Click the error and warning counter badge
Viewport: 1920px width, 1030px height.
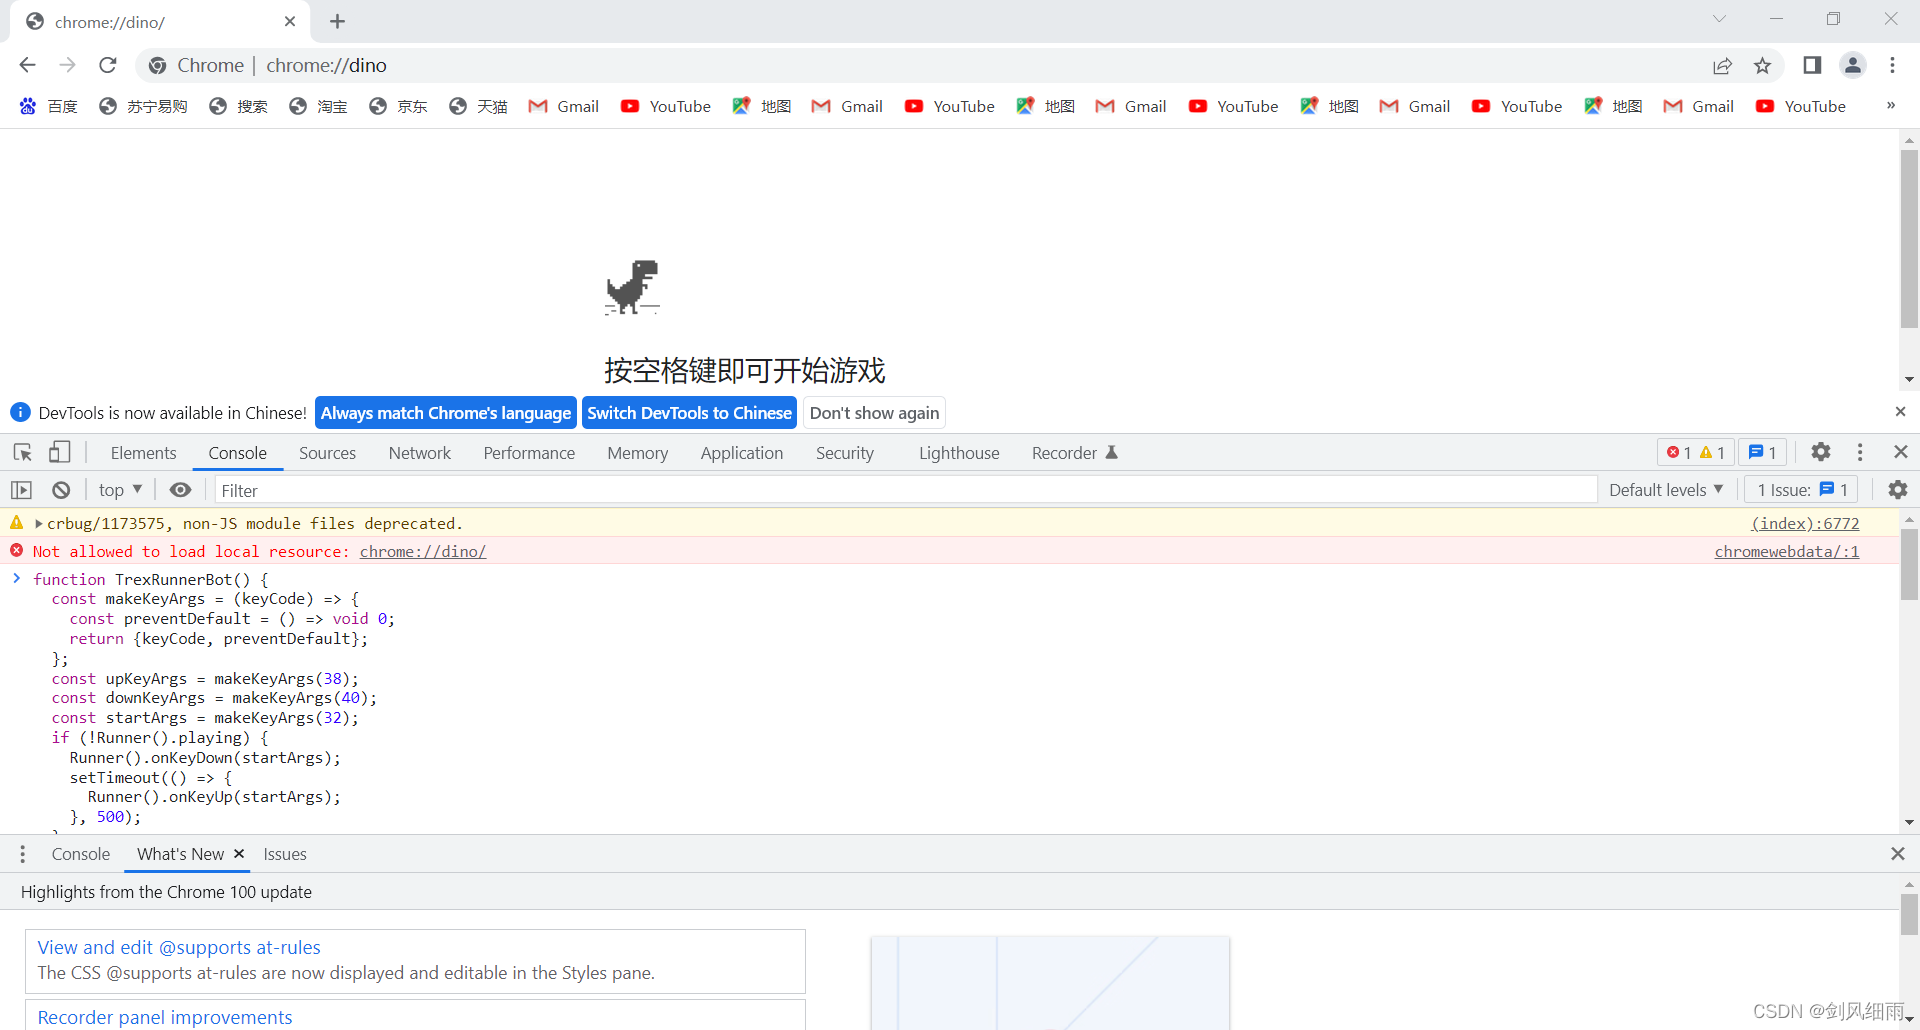pyautogui.click(x=1695, y=453)
